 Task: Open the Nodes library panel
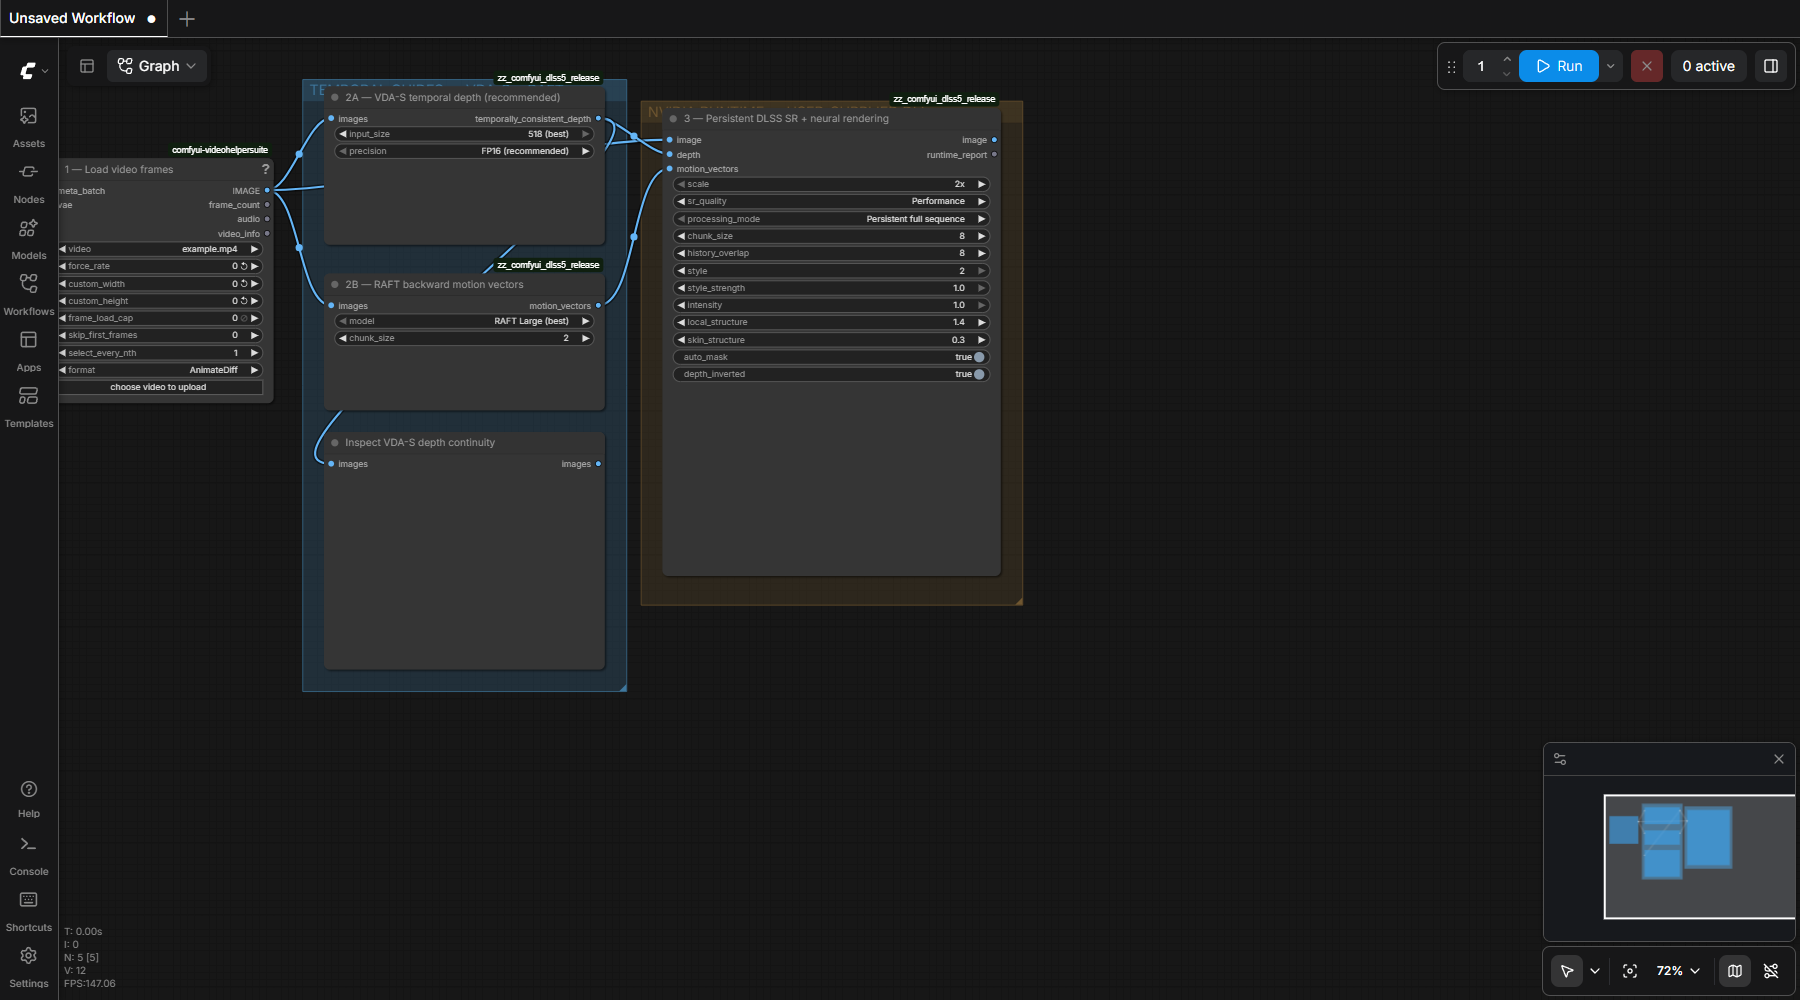coord(28,183)
